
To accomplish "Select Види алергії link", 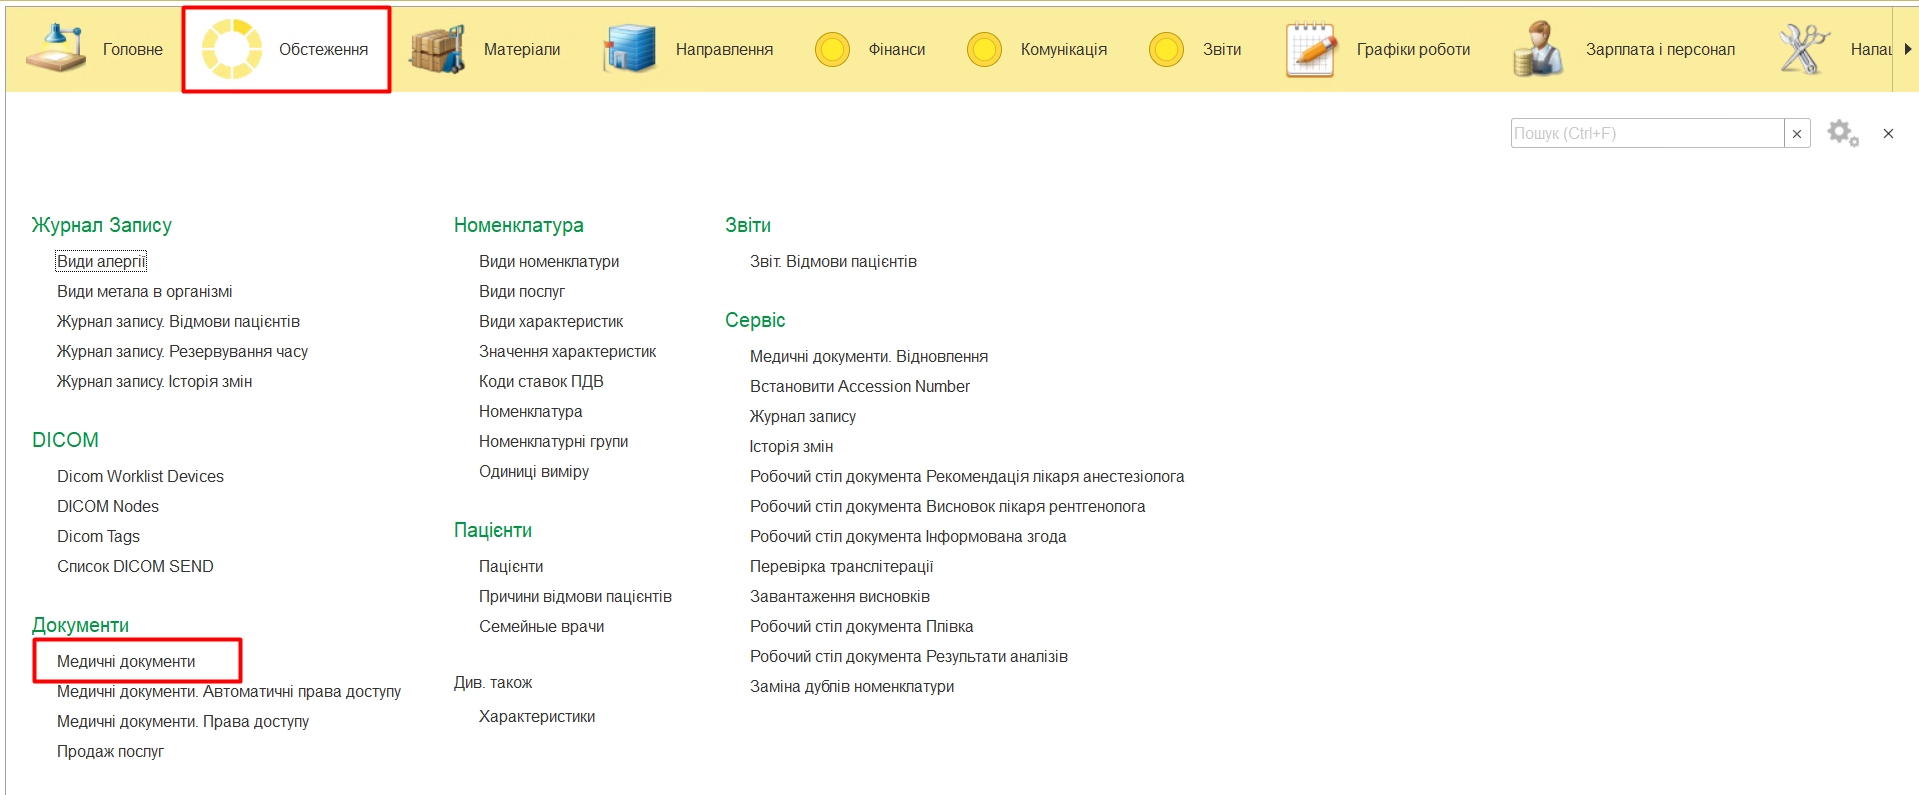I will pyautogui.click(x=101, y=261).
